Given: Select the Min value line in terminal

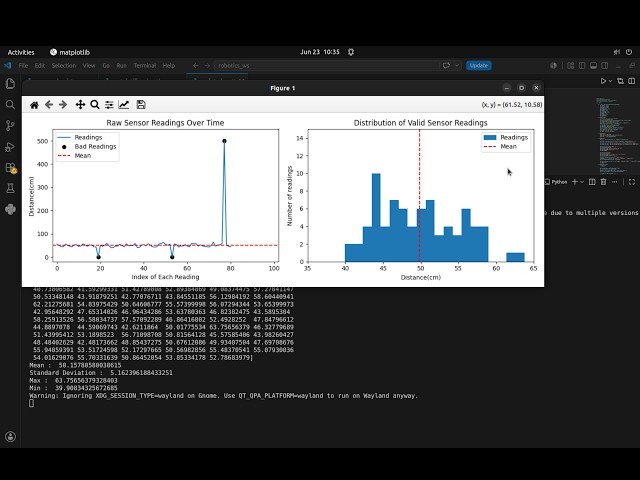Looking at the screenshot, I should pyautogui.click(x=73, y=388).
